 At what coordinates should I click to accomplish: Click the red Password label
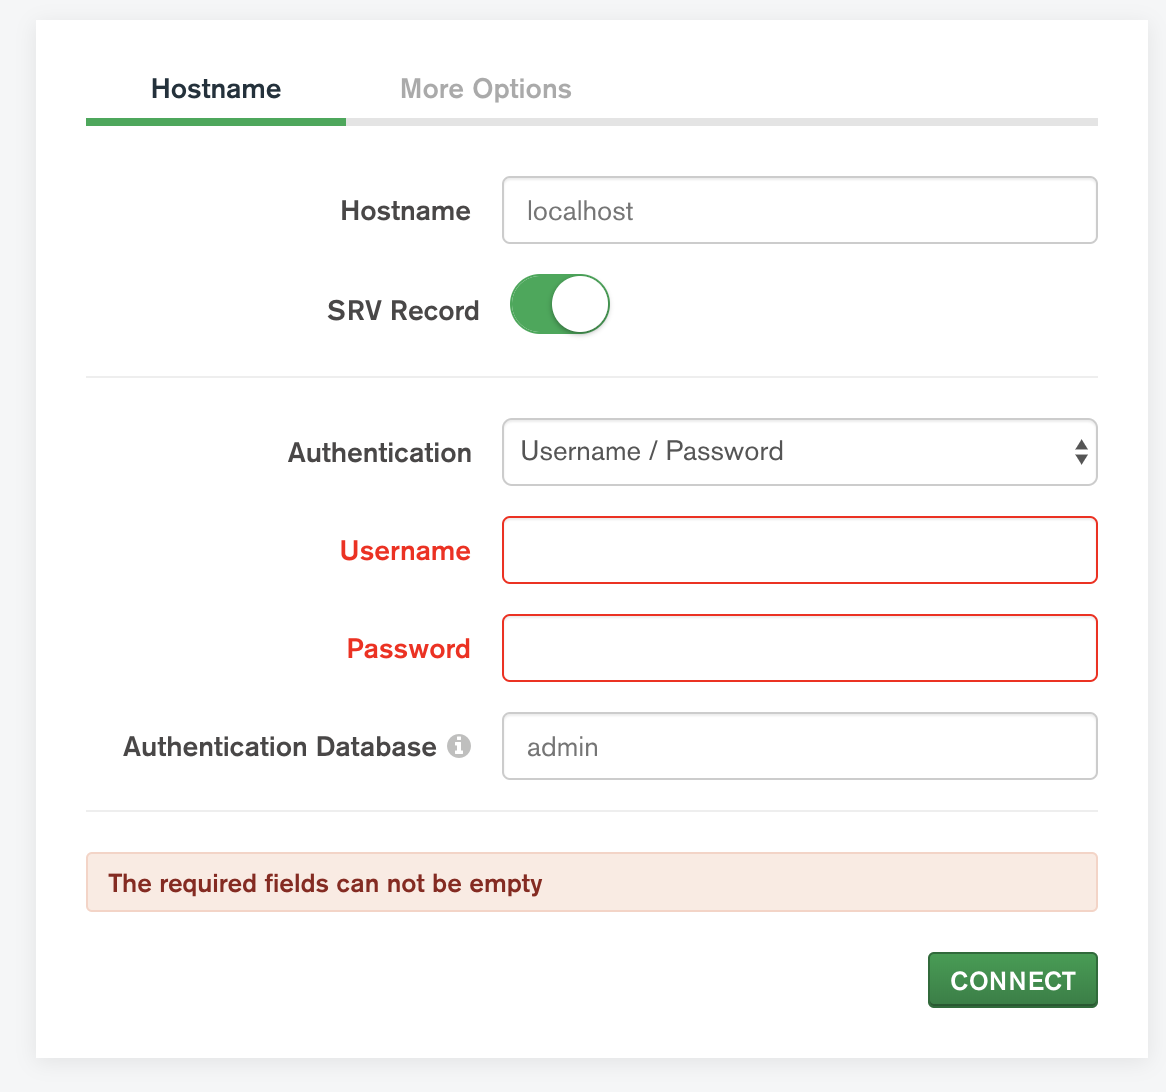click(x=408, y=649)
